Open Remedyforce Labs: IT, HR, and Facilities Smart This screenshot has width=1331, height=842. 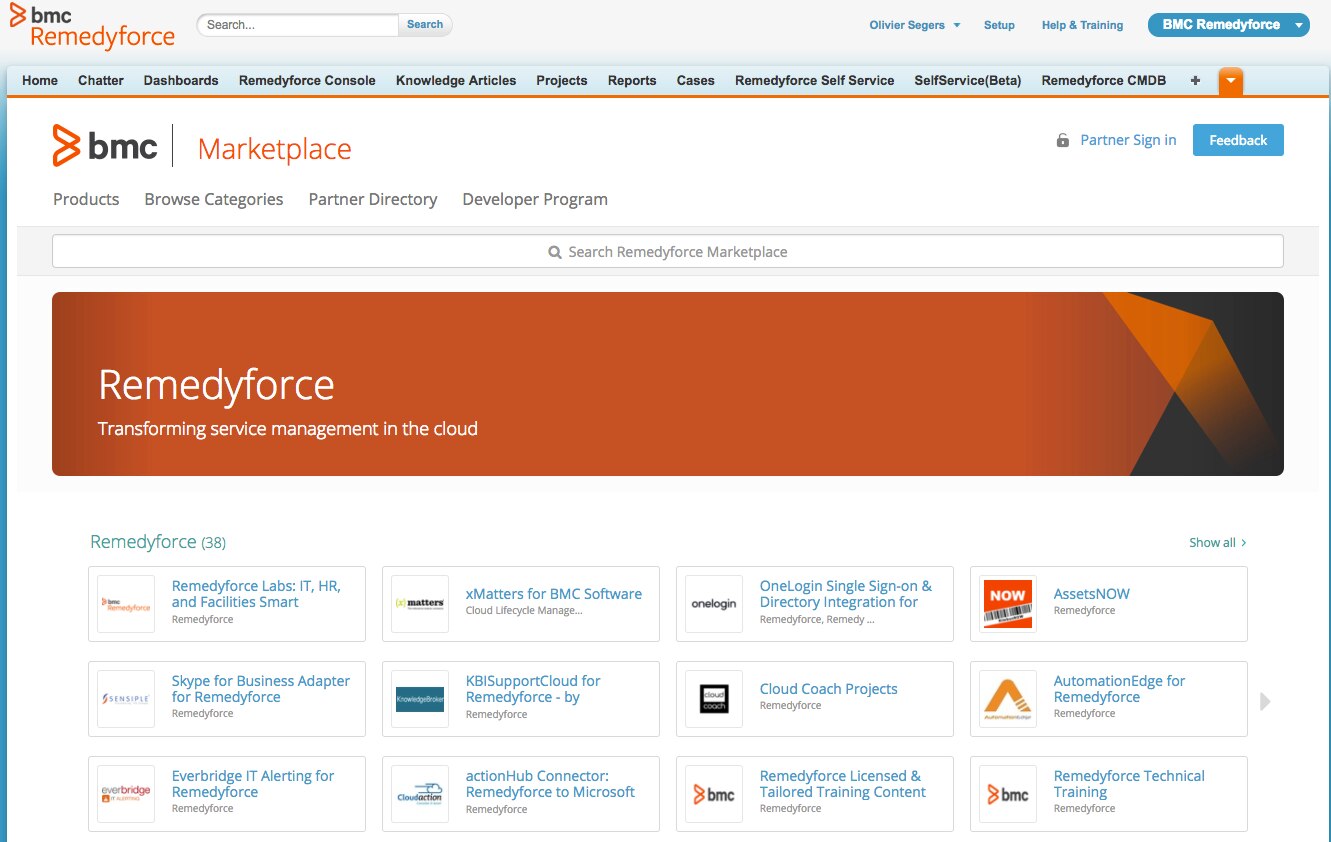pyautogui.click(x=257, y=594)
